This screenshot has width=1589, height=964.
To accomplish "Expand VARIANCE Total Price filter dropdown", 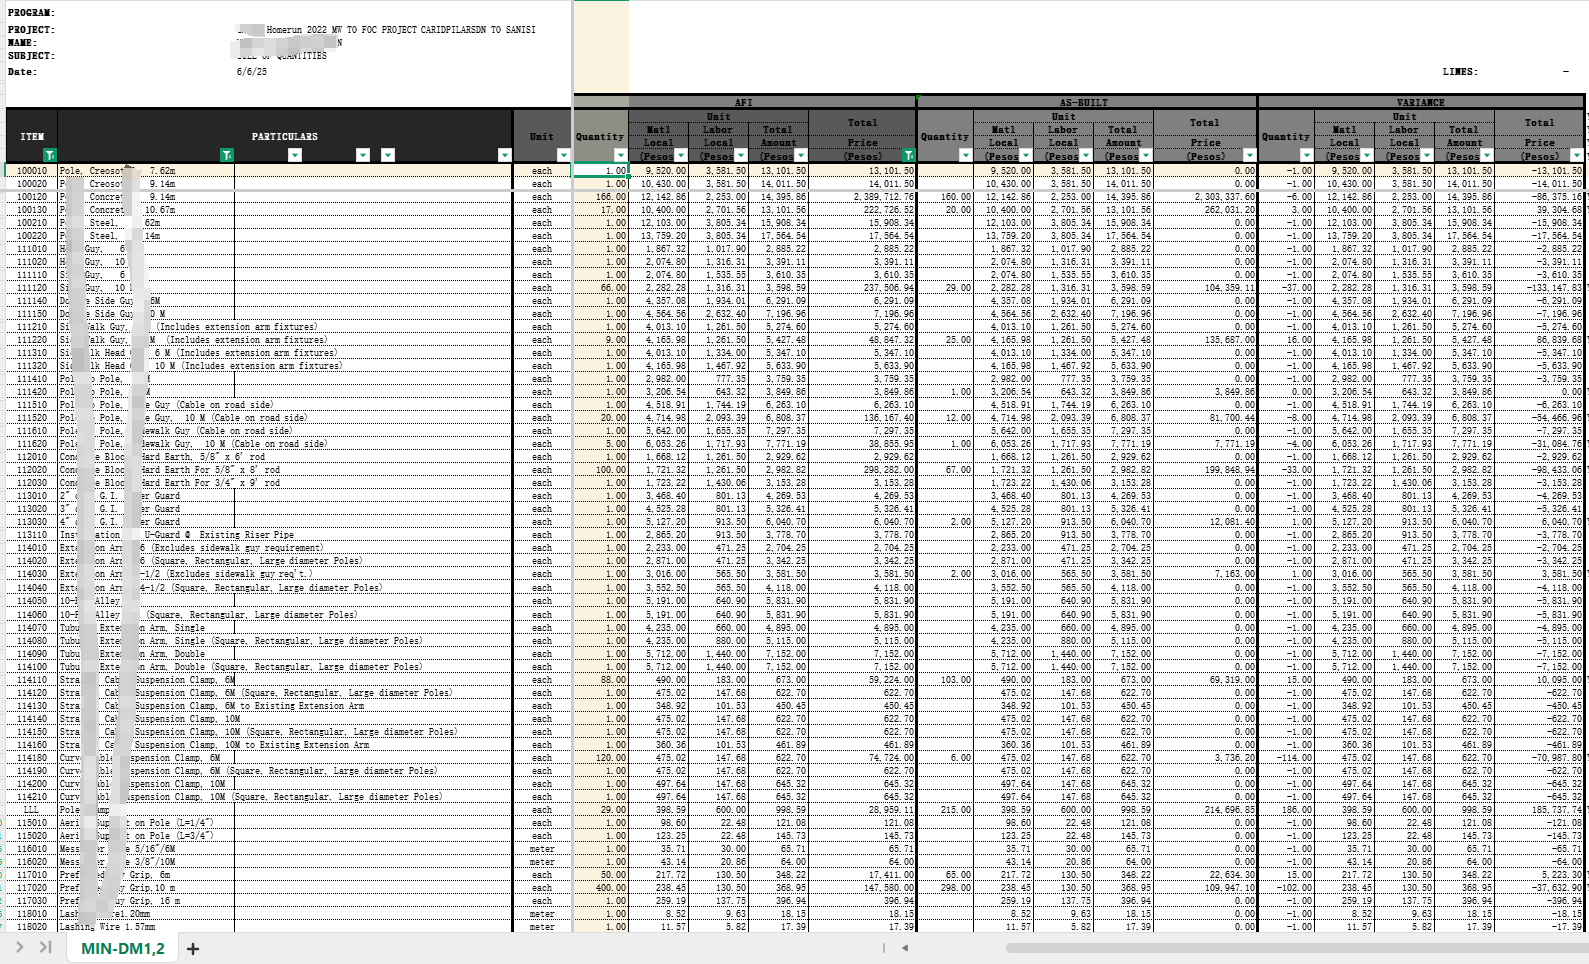I will (x=1577, y=155).
